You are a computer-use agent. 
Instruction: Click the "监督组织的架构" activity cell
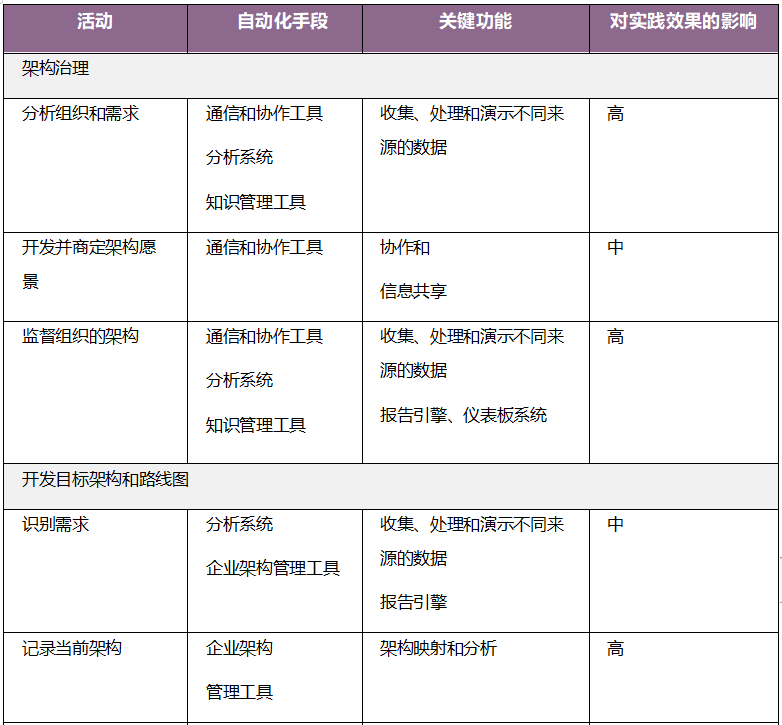[80, 337]
